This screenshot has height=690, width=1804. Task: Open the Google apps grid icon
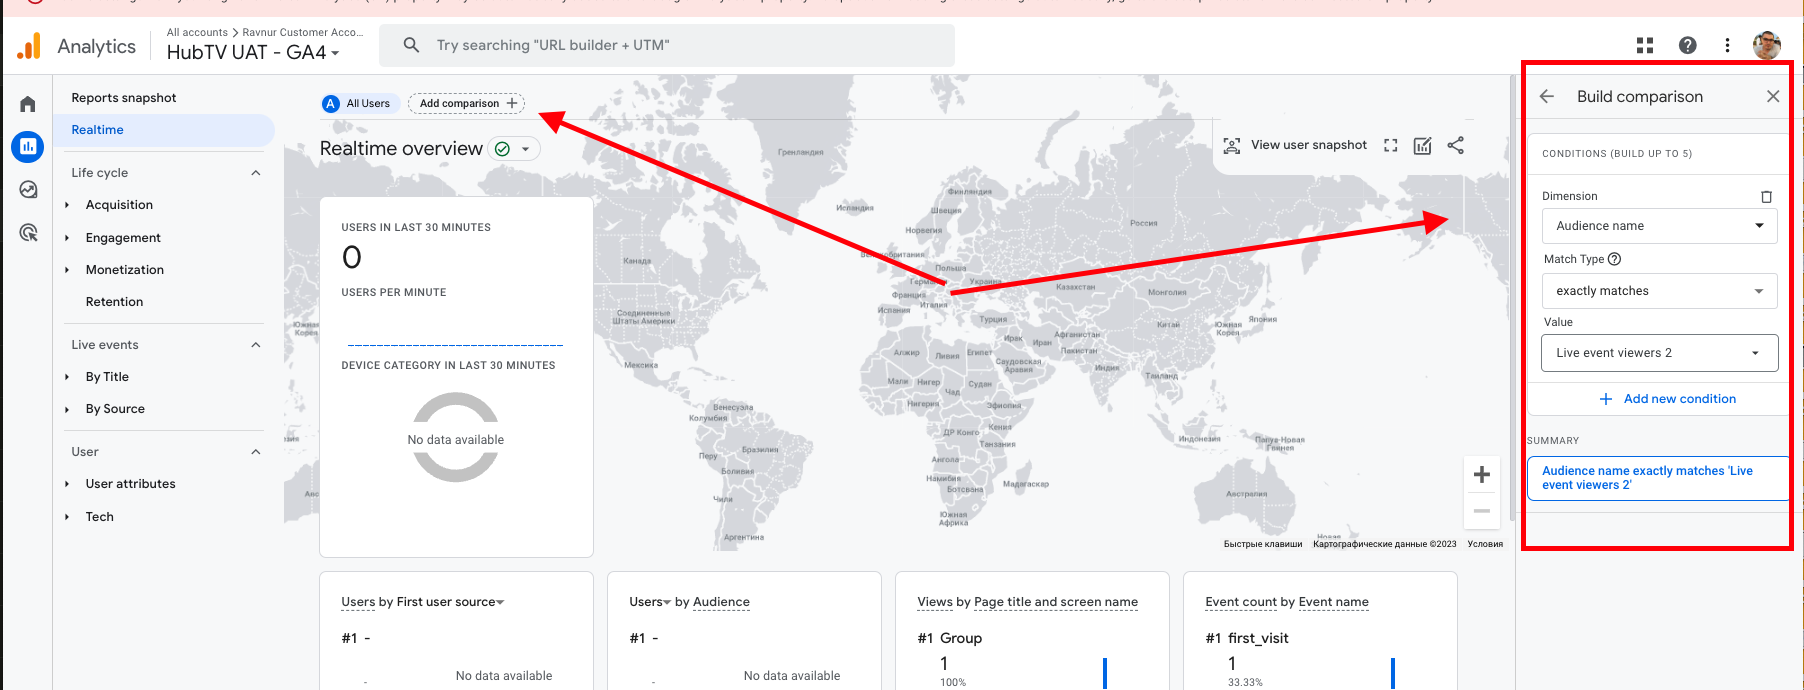(x=1645, y=45)
